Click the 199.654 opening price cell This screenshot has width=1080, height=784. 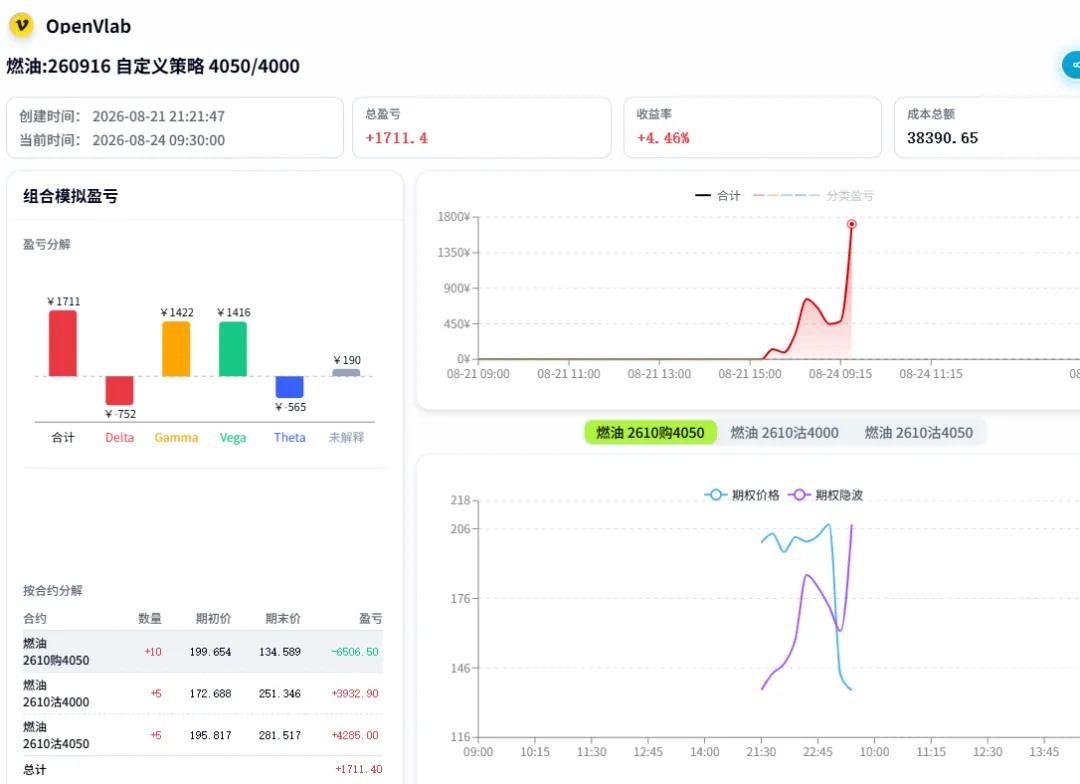pos(210,652)
